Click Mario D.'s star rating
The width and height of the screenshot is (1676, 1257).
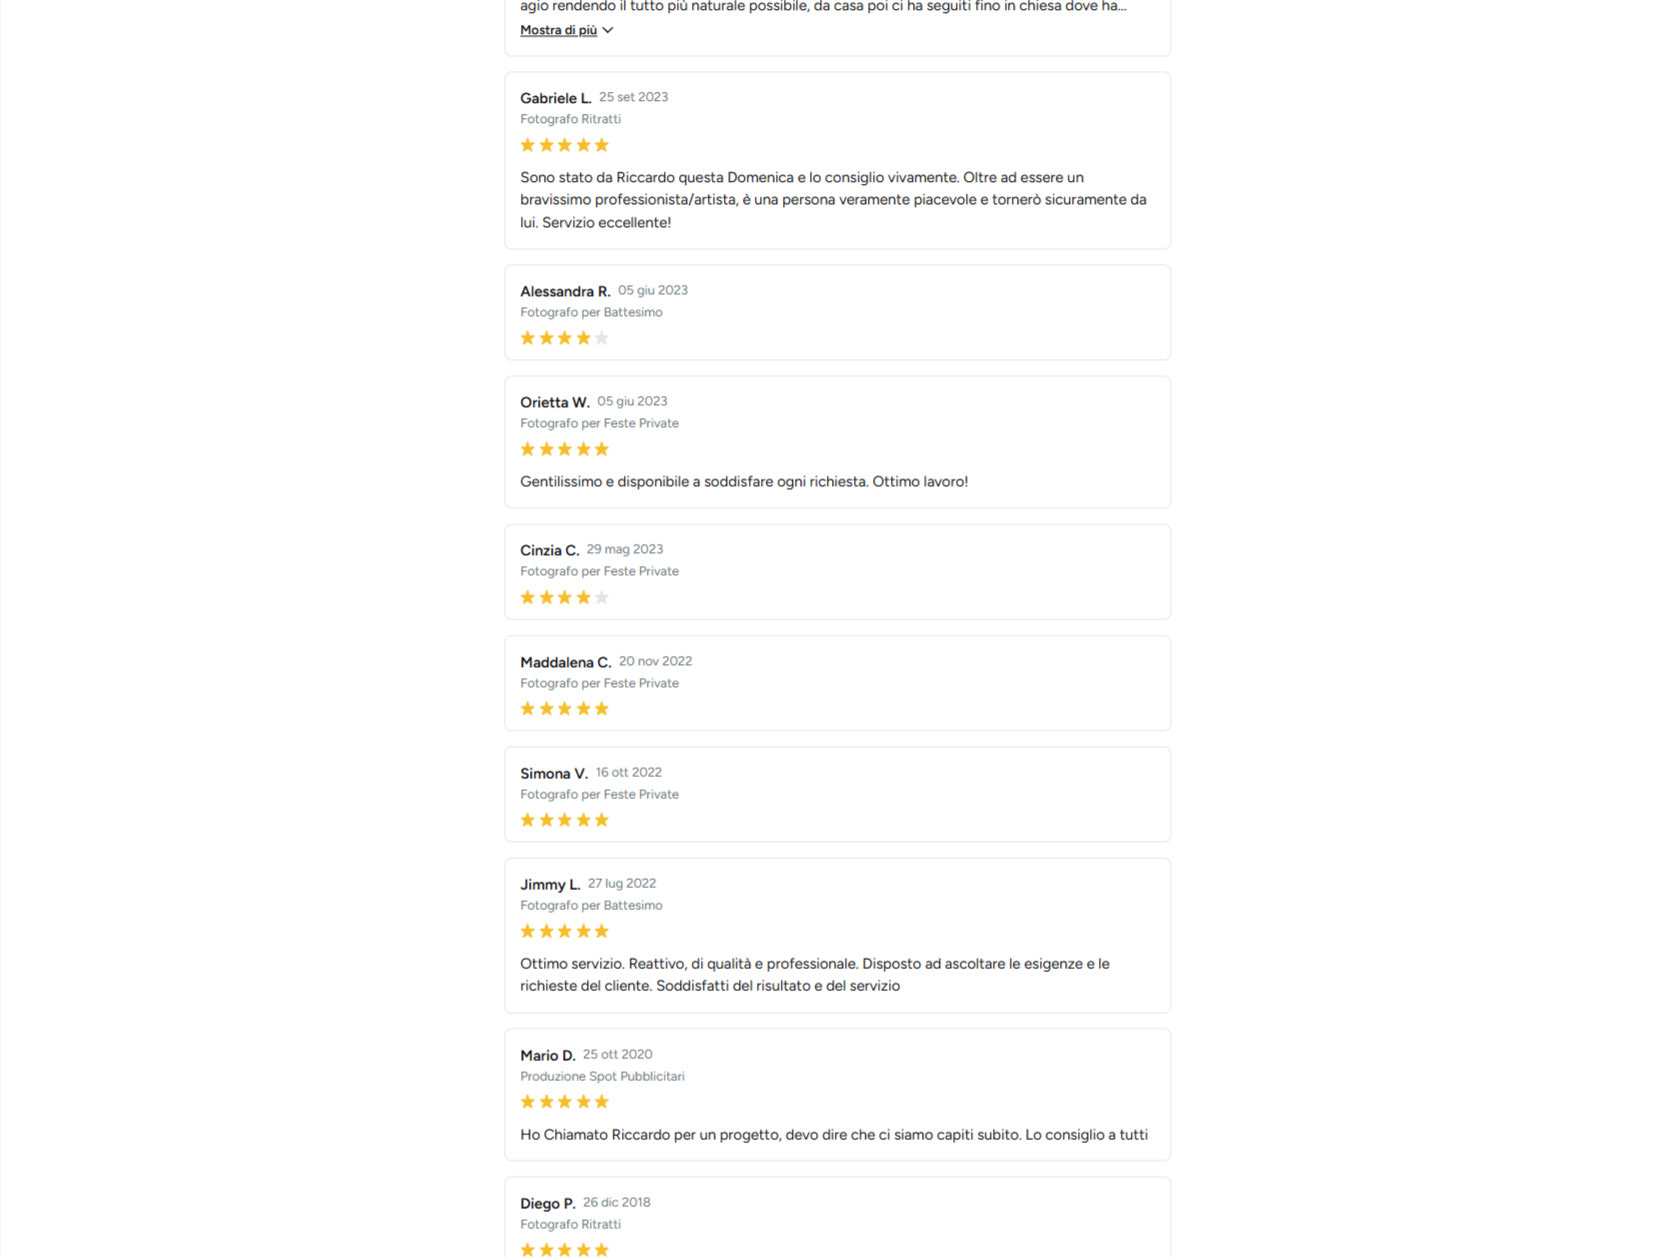pos(564,1102)
